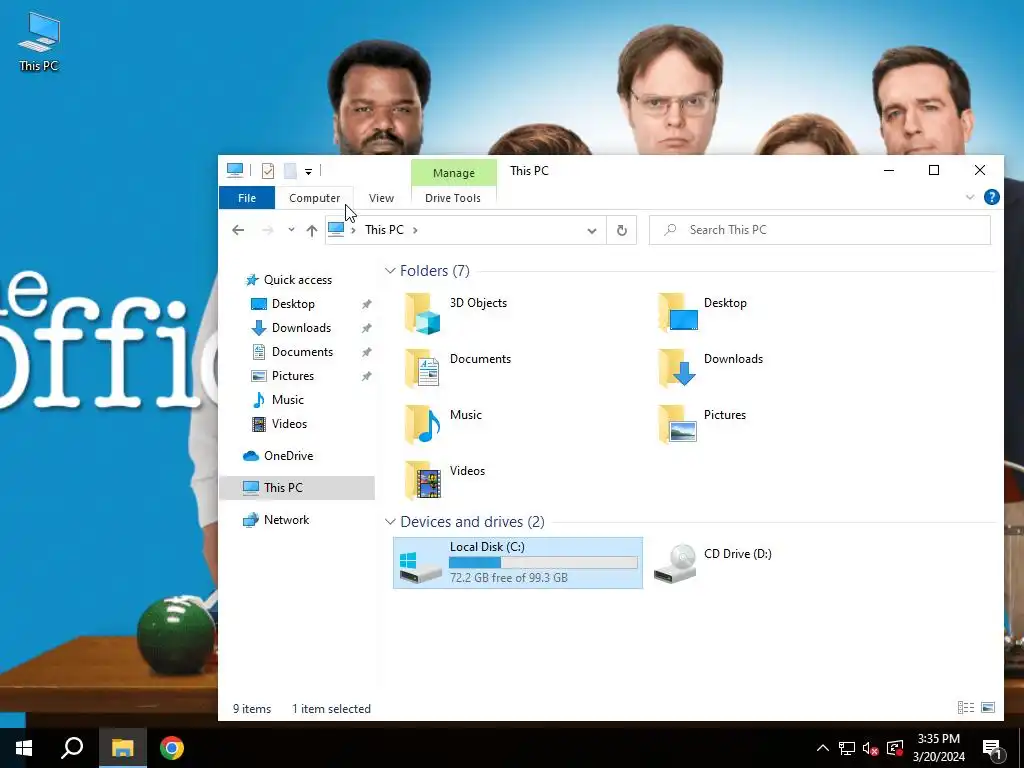The width and height of the screenshot is (1024, 768).
Task: Open the recent locations dropdown arrow
Action: [291, 230]
